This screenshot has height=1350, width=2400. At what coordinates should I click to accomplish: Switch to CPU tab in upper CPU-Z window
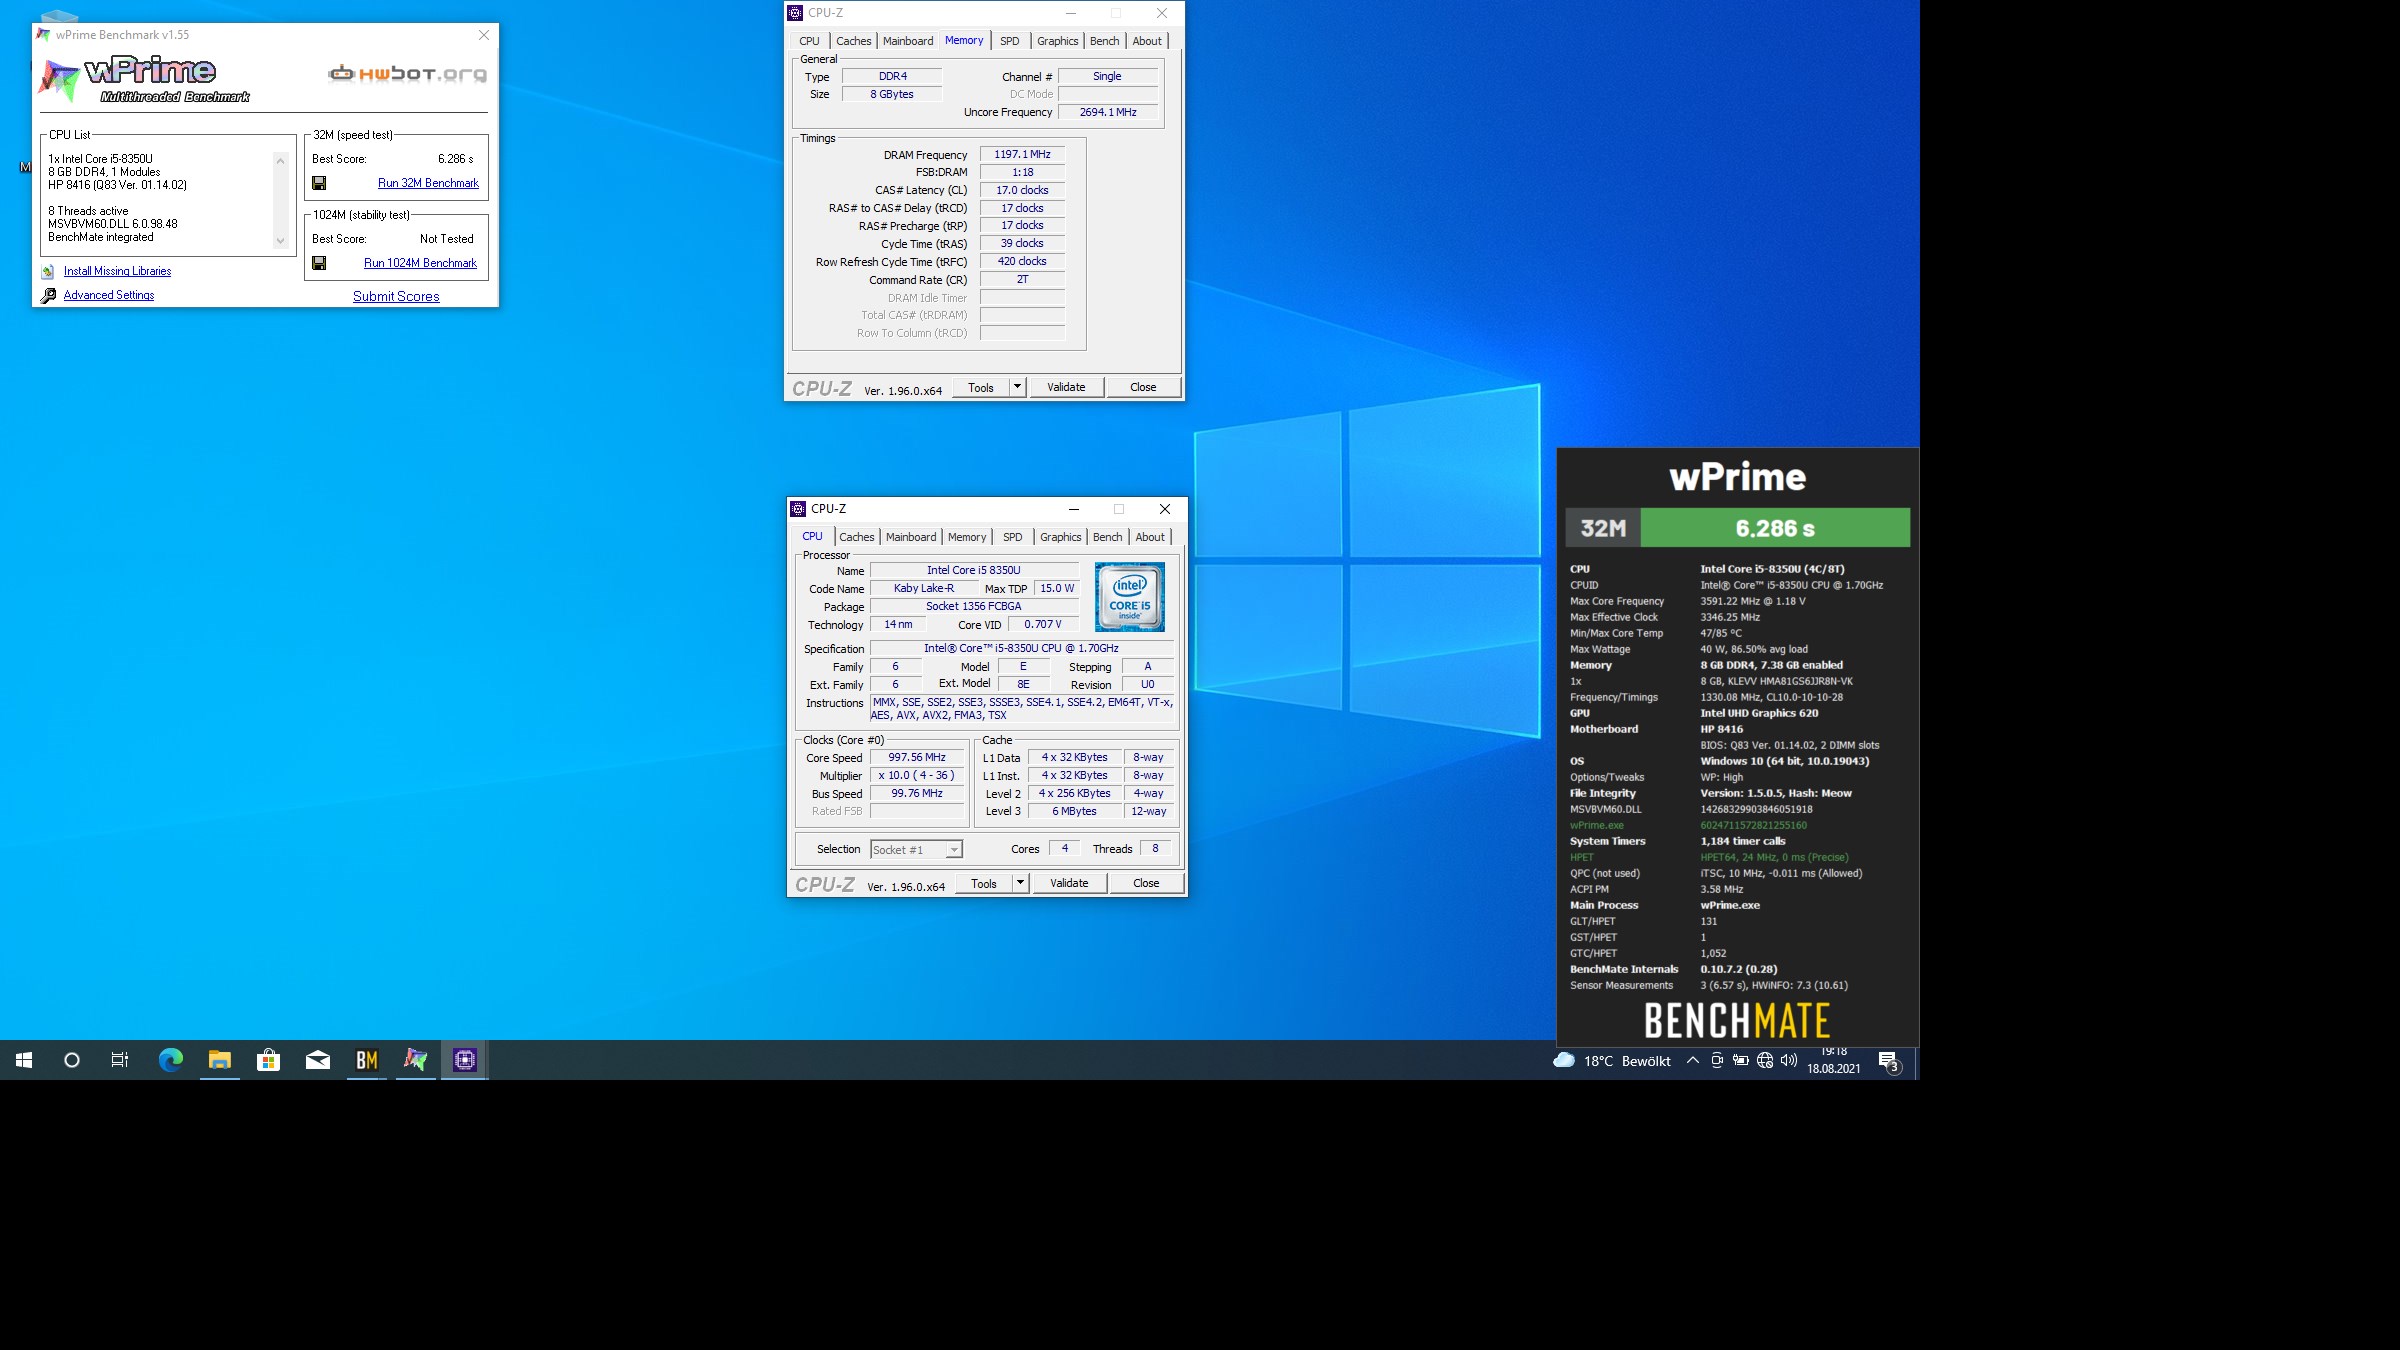coord(809,41)
